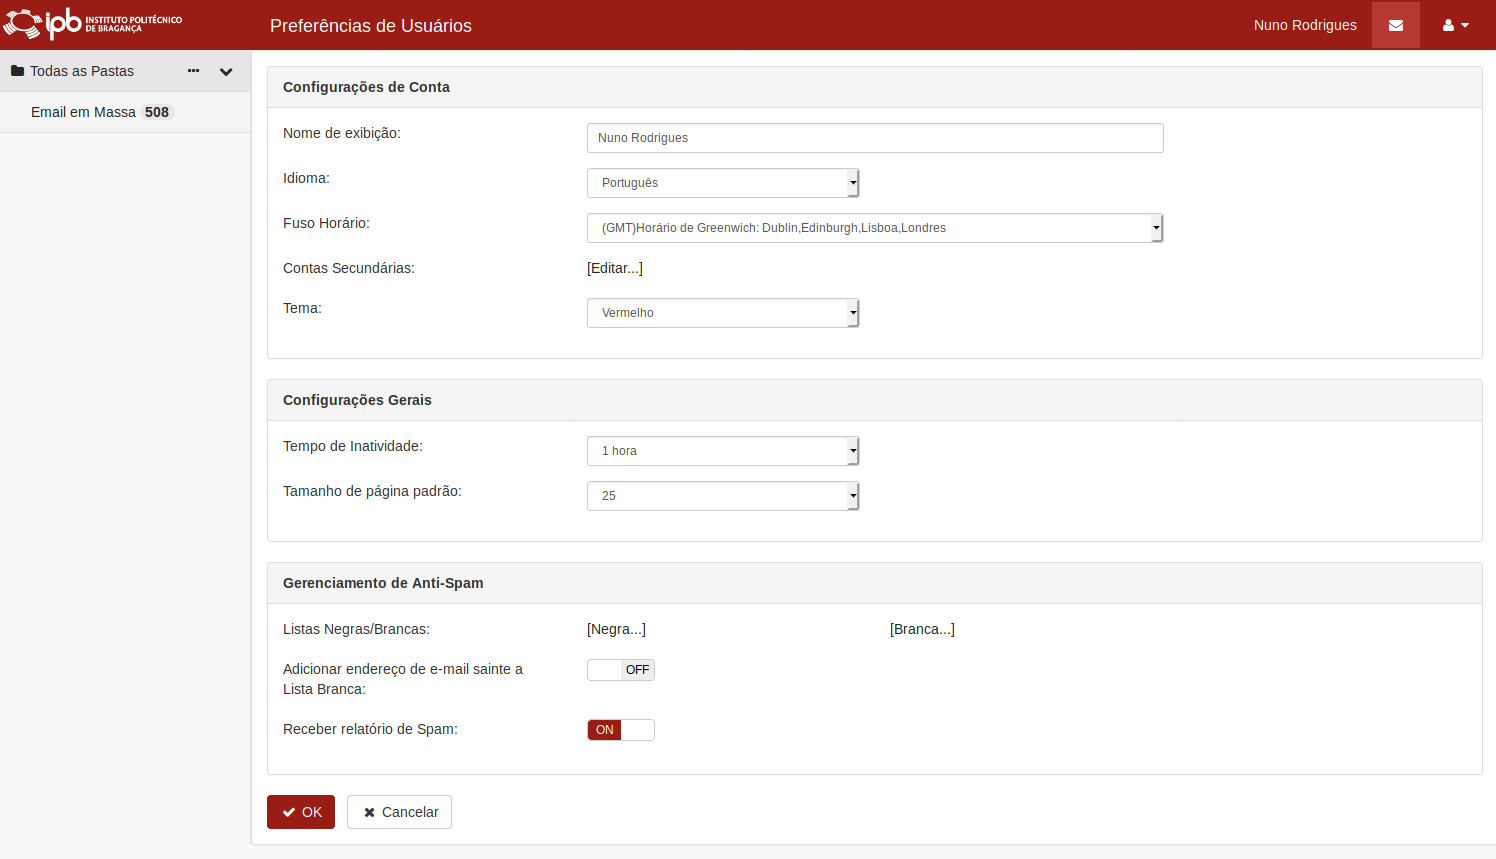Collapse the Todas as Pastas chevron
The height and width of the screenshot is (859, 1496).
(226, 72)
